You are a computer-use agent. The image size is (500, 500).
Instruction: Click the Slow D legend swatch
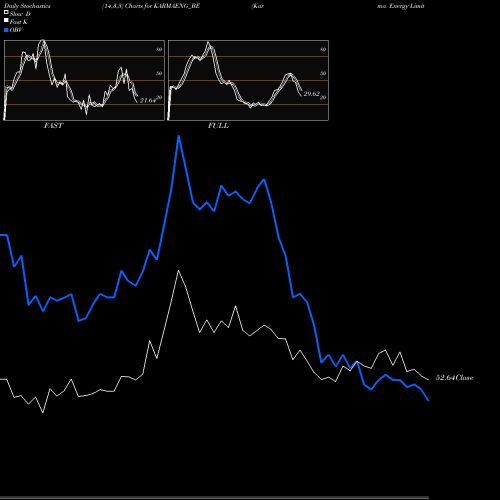point(6,13)
